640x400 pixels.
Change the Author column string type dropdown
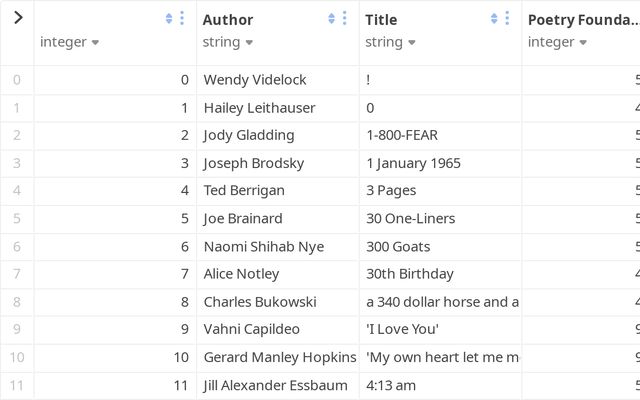coord(227,42)
